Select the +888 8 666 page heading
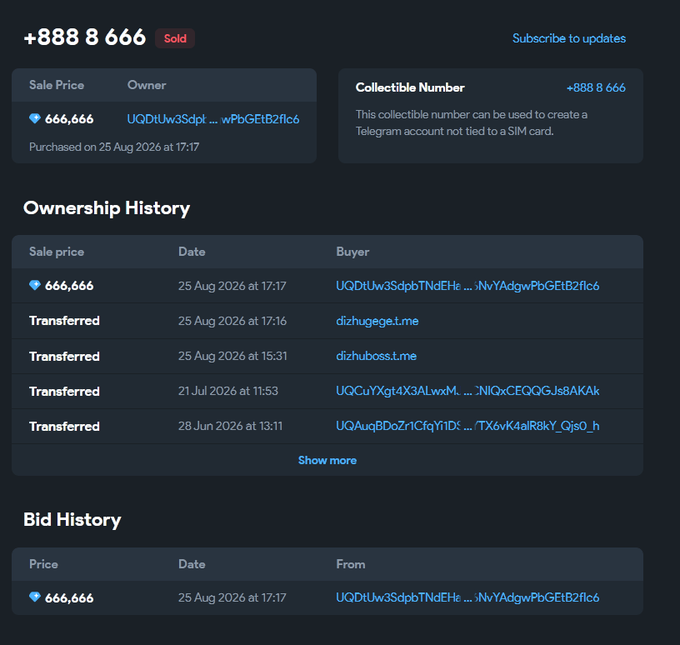 coord(85,37)
